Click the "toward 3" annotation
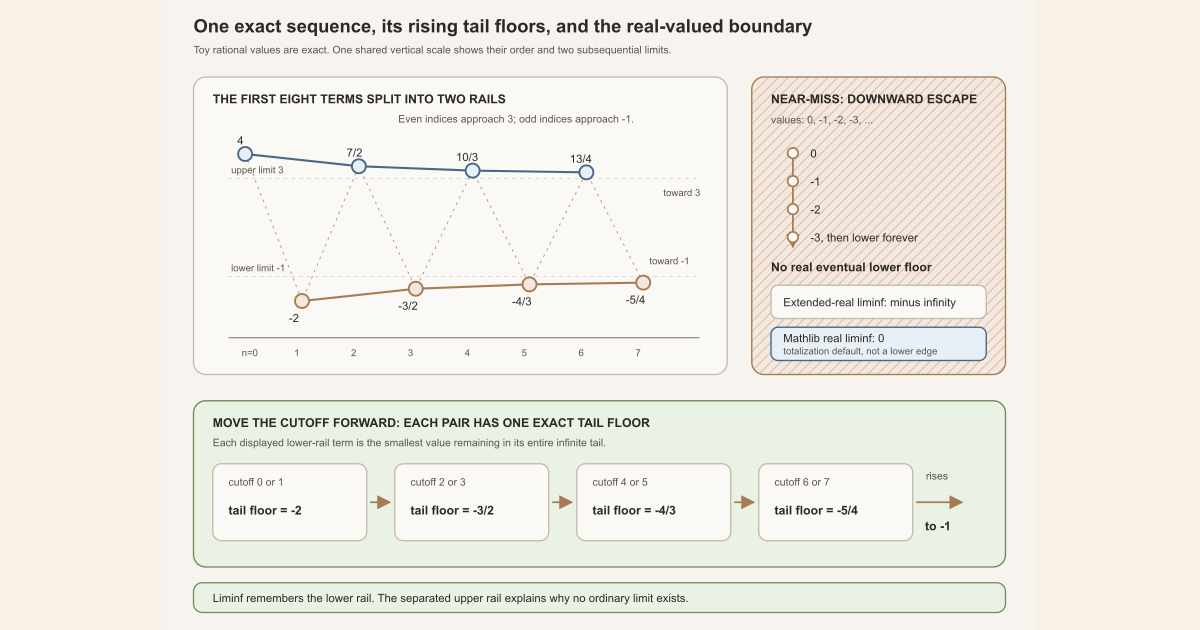 [681, 193]
